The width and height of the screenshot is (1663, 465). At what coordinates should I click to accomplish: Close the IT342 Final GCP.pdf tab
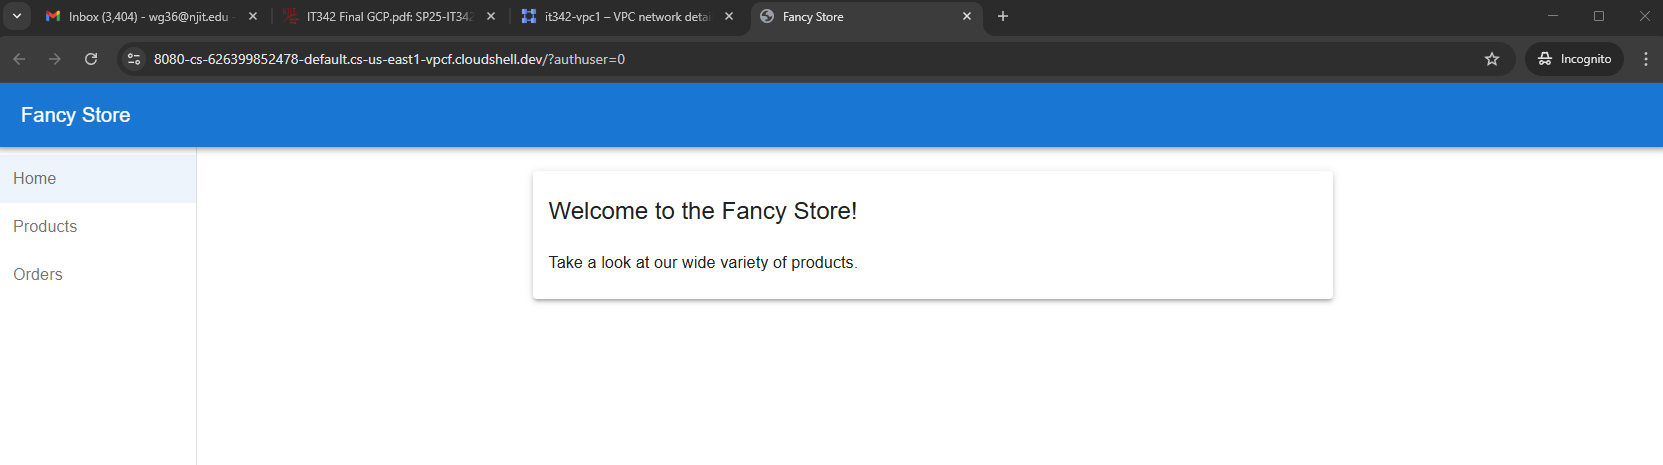tap(491, 17)
